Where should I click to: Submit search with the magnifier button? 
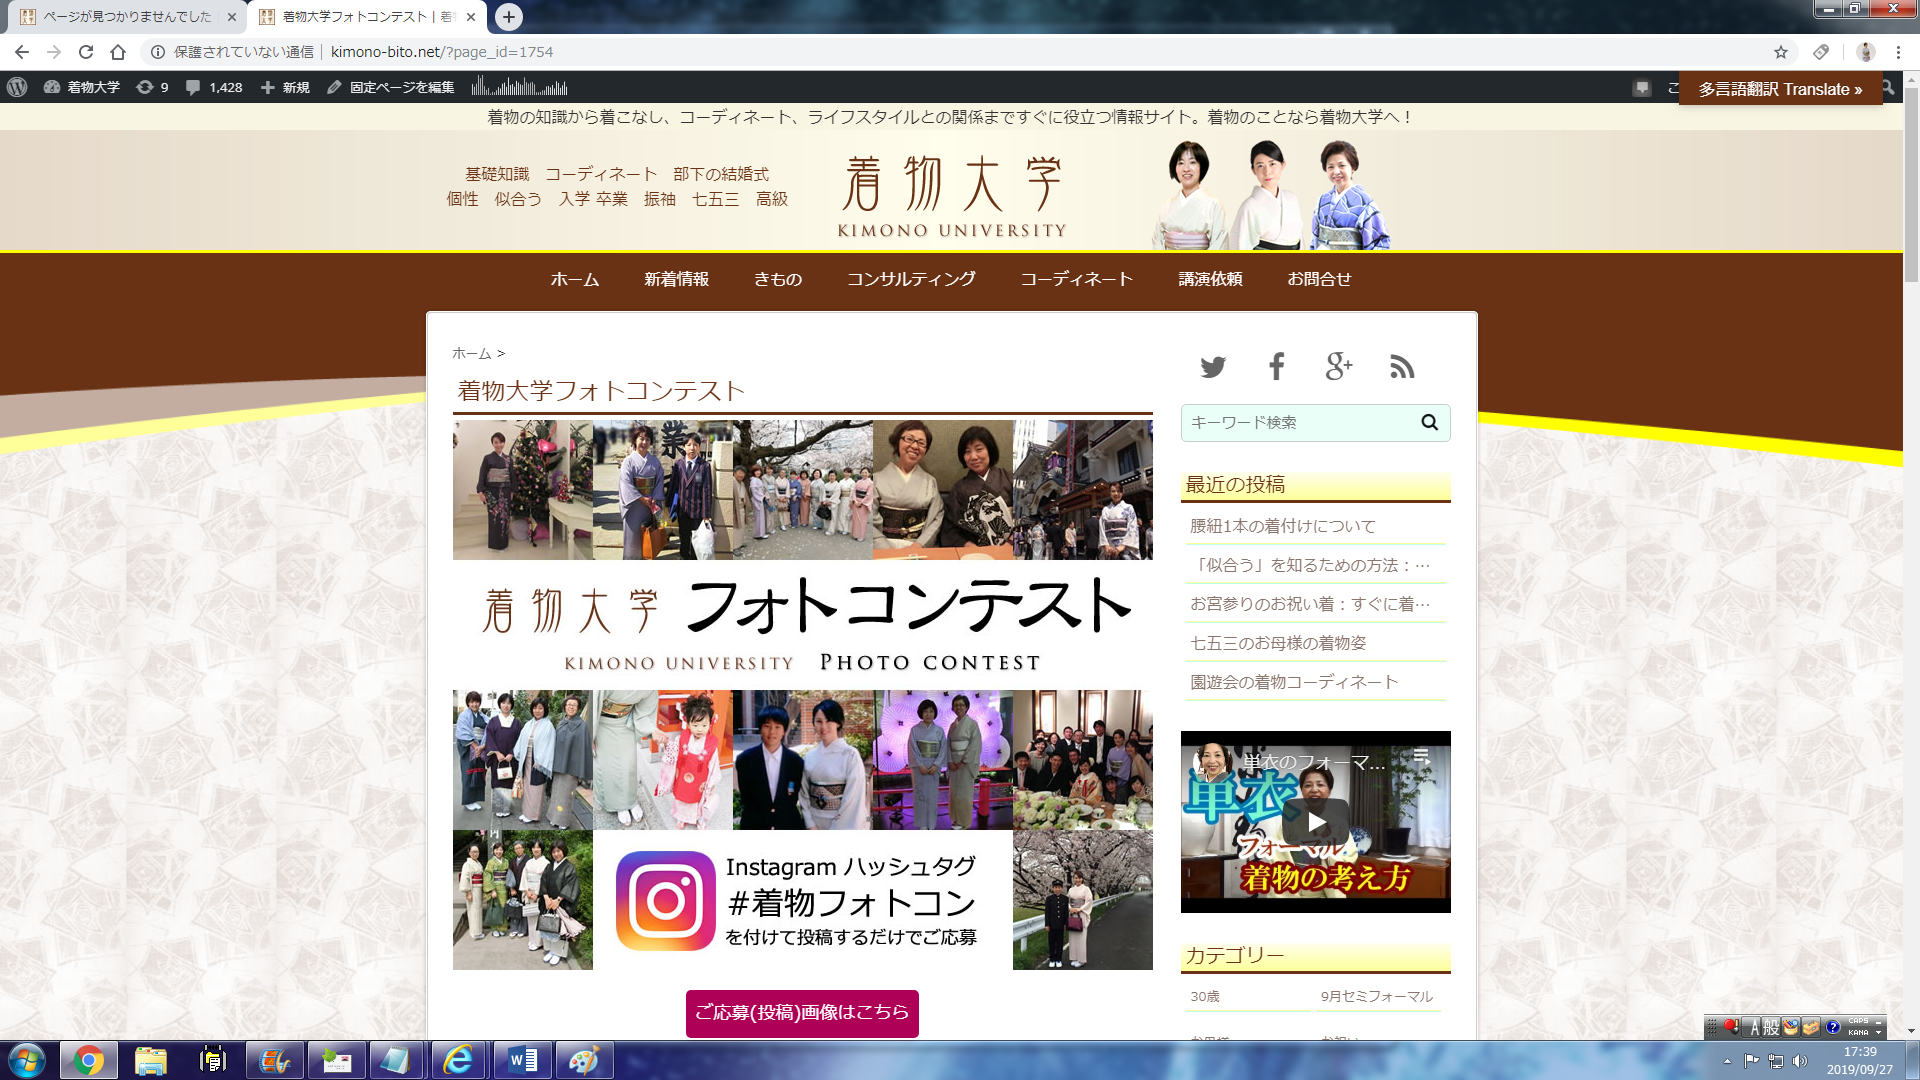click(x=1430, y=422)
